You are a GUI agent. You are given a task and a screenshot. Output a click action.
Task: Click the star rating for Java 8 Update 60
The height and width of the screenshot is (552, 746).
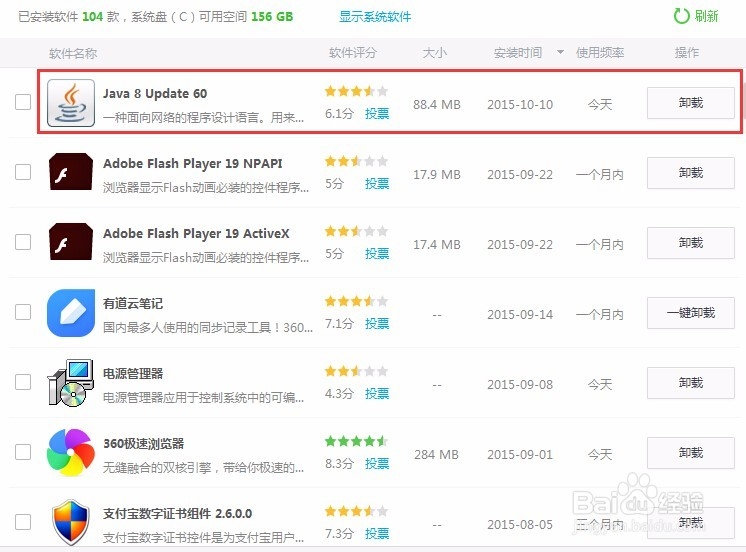[x=356, y=91]
